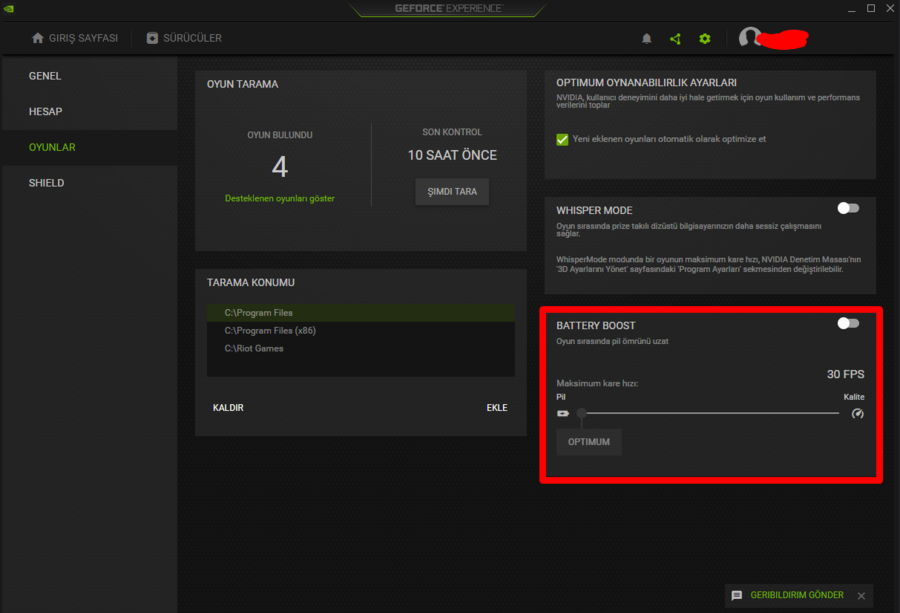This screenshot has height=613, width=900.
Task: Open the notifications bell icon
Action: tap(646, 38)
